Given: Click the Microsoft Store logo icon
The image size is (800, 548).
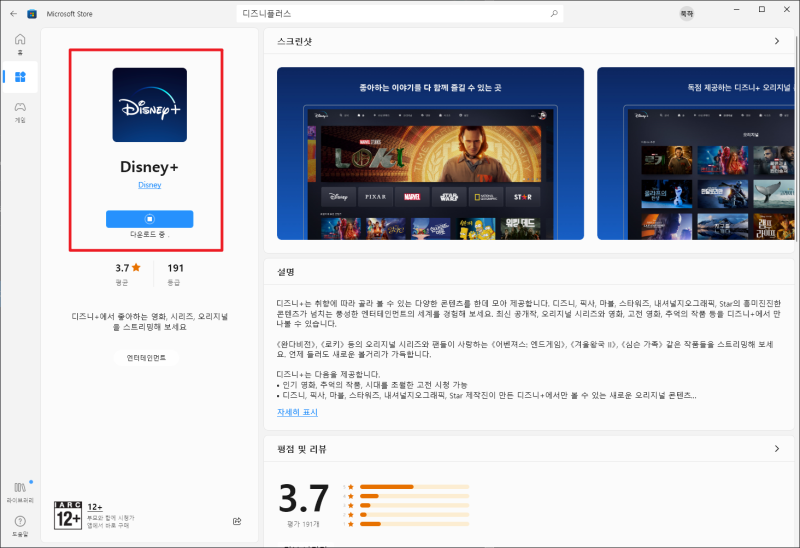Looking at the screenshot, I should (32, 14).
